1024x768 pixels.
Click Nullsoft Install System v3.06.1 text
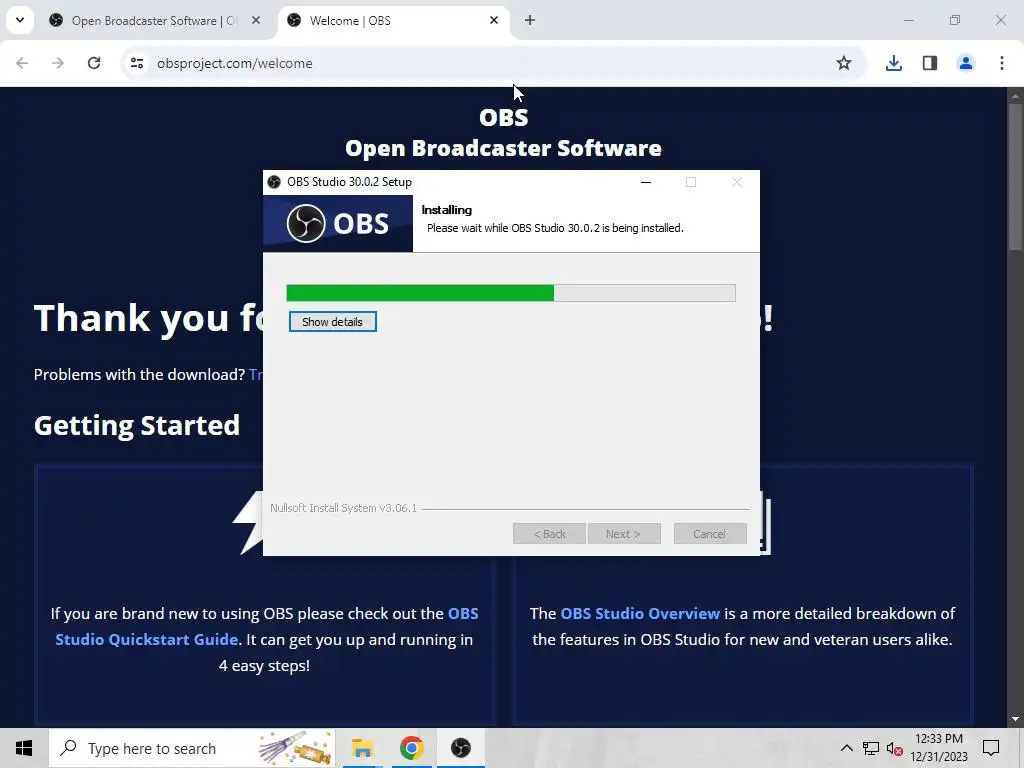344,508
